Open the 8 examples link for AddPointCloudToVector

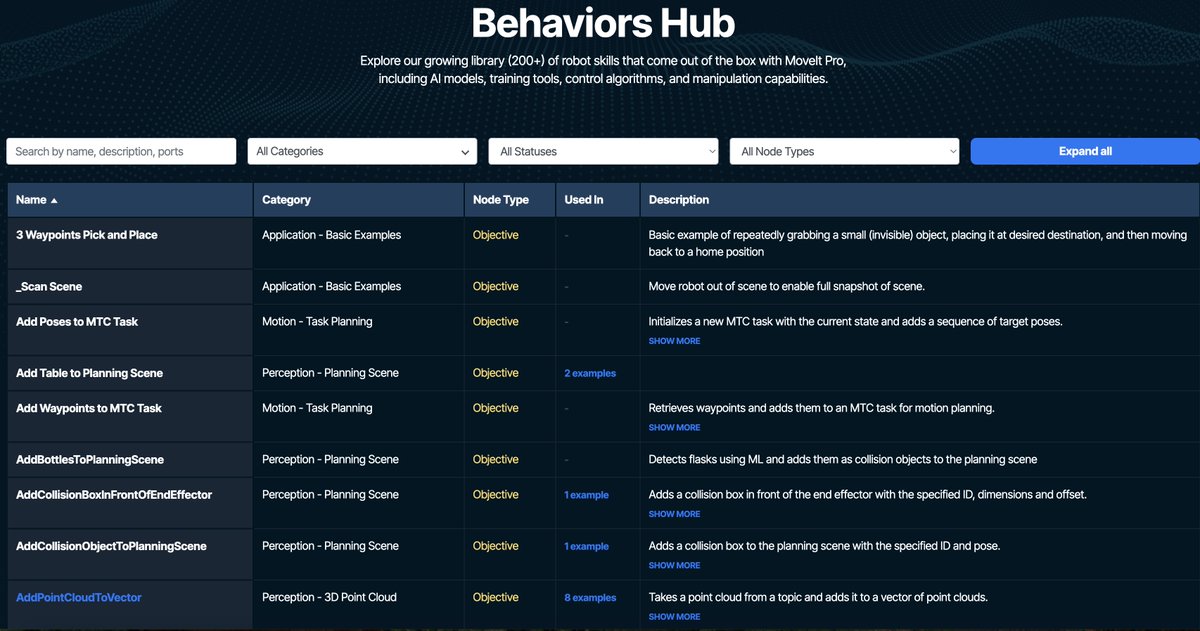click(590, 598)
